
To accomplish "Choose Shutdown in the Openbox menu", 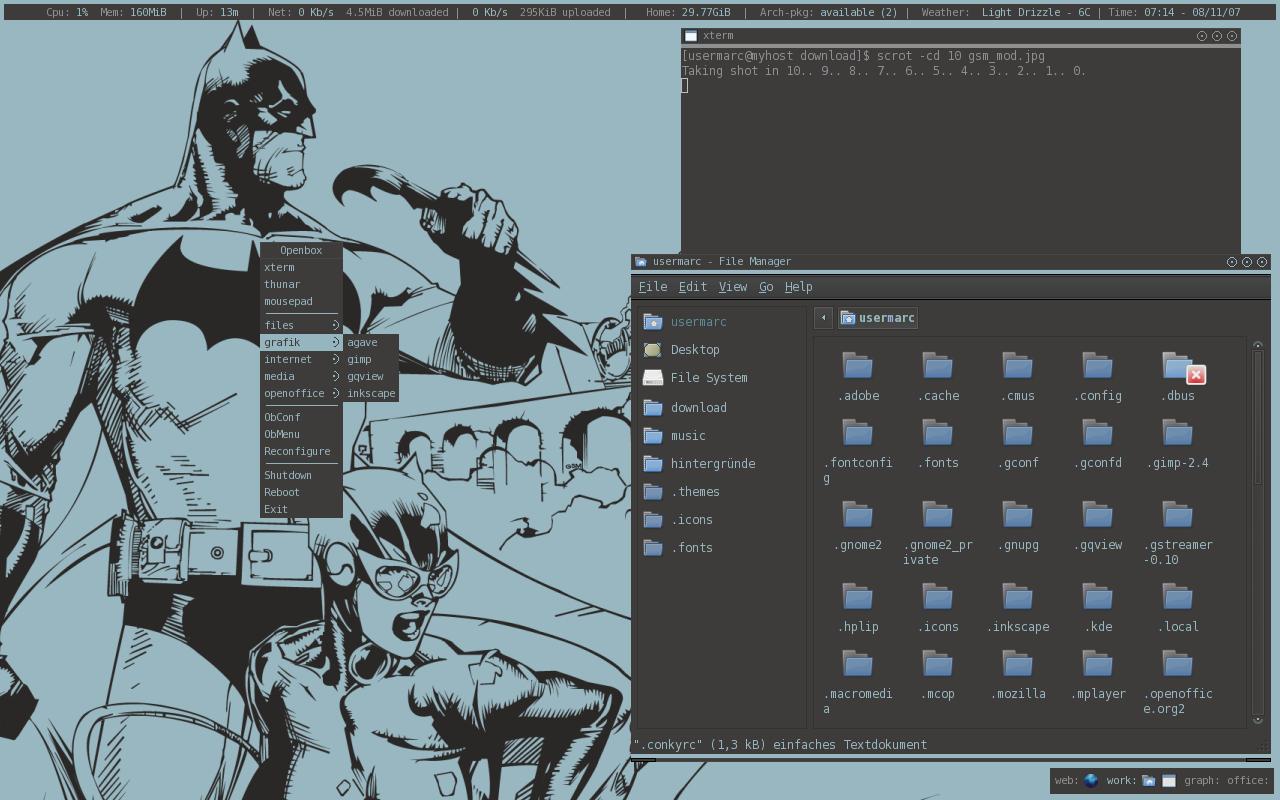I will pyautogui.click(x=301, y=475).
